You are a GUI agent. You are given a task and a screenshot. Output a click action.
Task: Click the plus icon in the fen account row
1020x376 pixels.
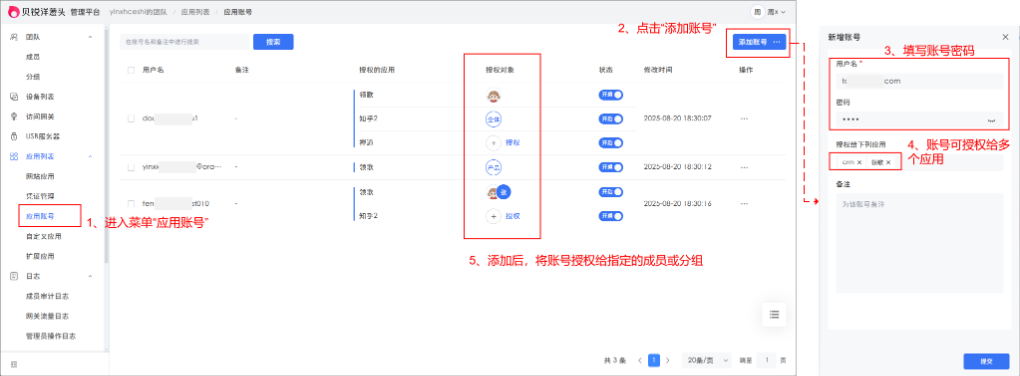[x=493, y=217]
